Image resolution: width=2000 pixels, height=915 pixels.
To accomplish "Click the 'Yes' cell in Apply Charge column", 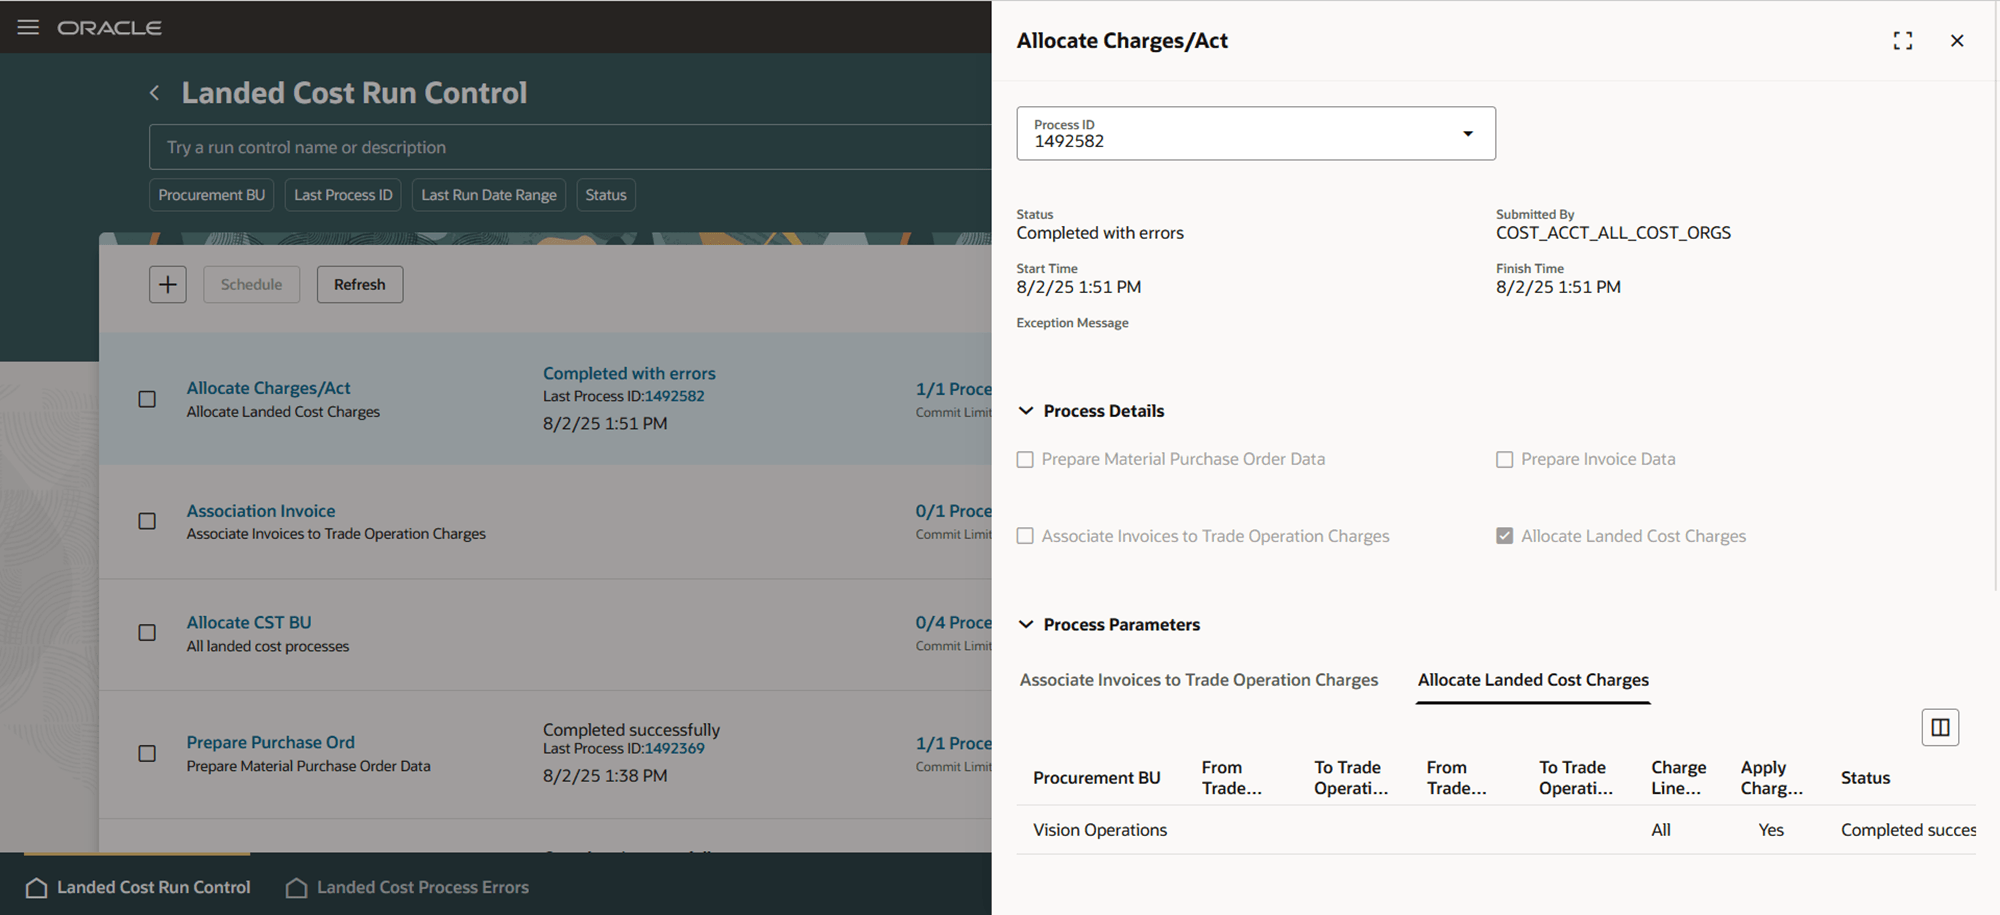I will pos(1771,830).
